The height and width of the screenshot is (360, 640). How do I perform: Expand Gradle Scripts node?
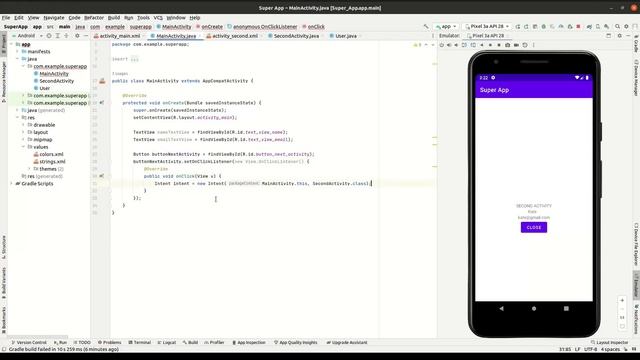[x=12, y=184]
